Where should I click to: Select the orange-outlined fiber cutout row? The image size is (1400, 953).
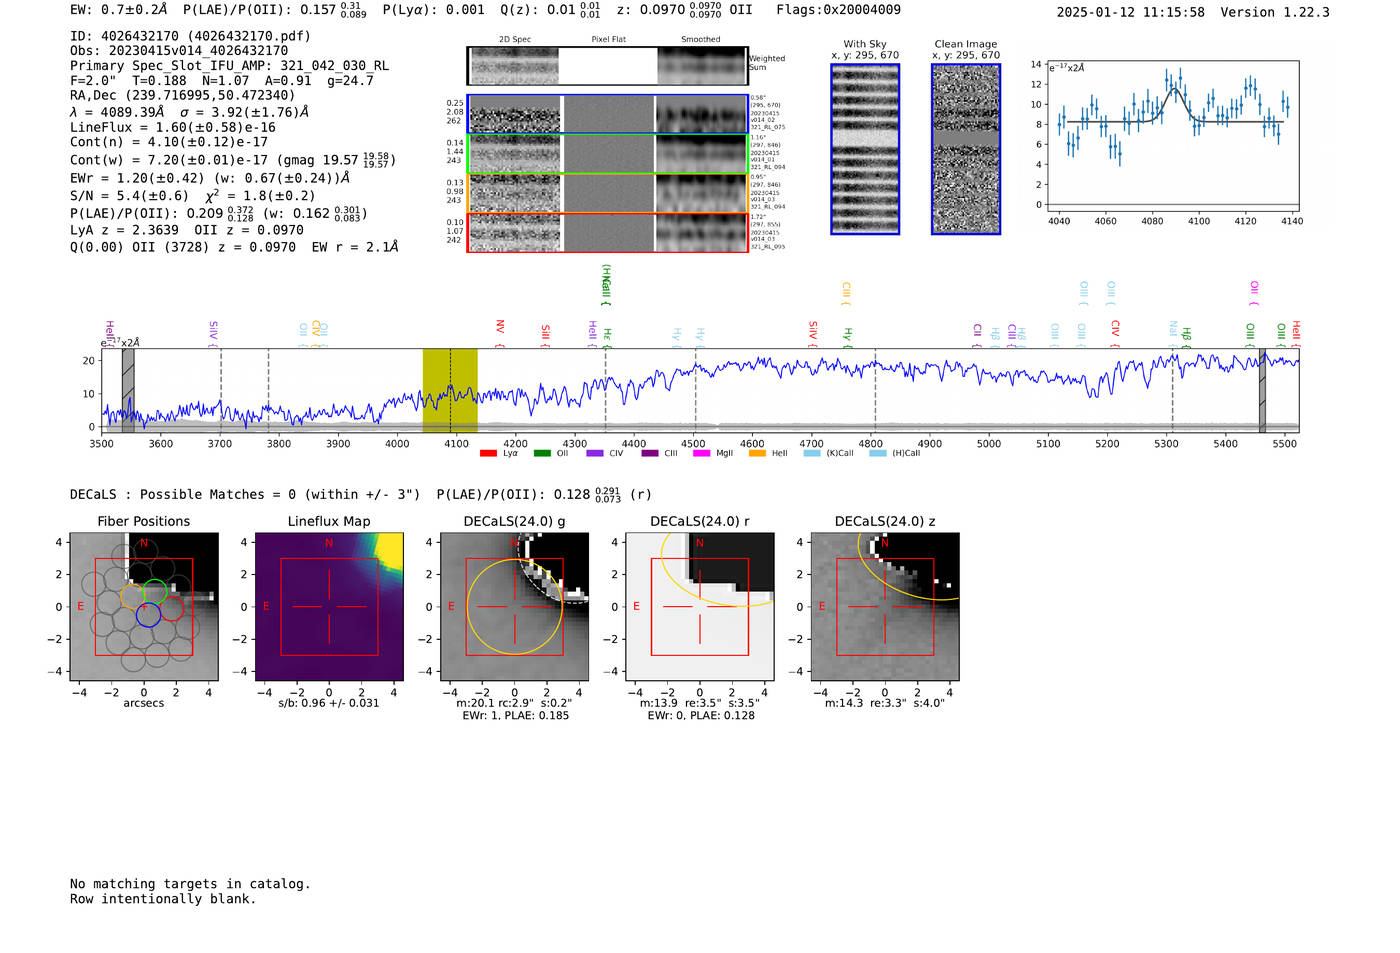pyautogui.click(x=608, y=193)
